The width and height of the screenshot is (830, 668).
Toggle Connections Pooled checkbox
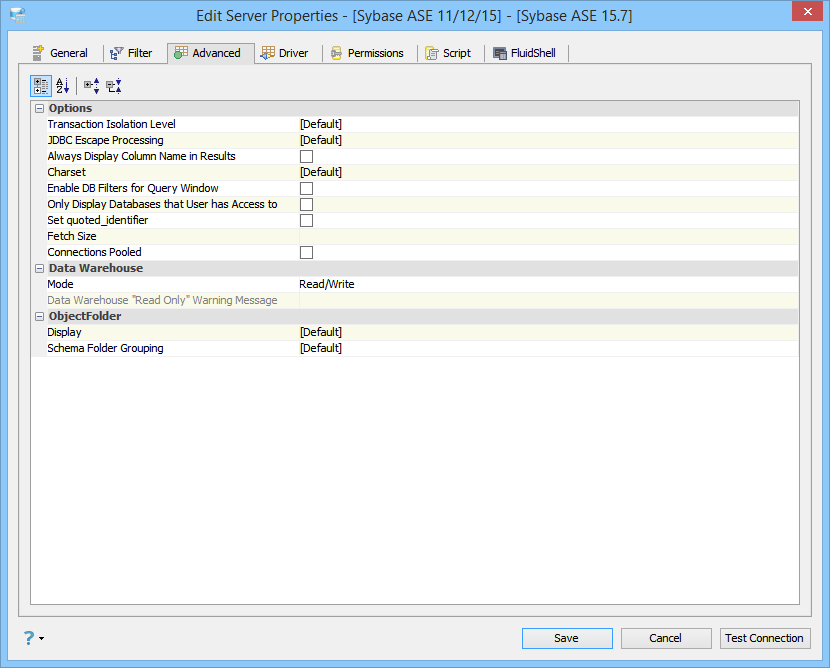tap(306, 252)
